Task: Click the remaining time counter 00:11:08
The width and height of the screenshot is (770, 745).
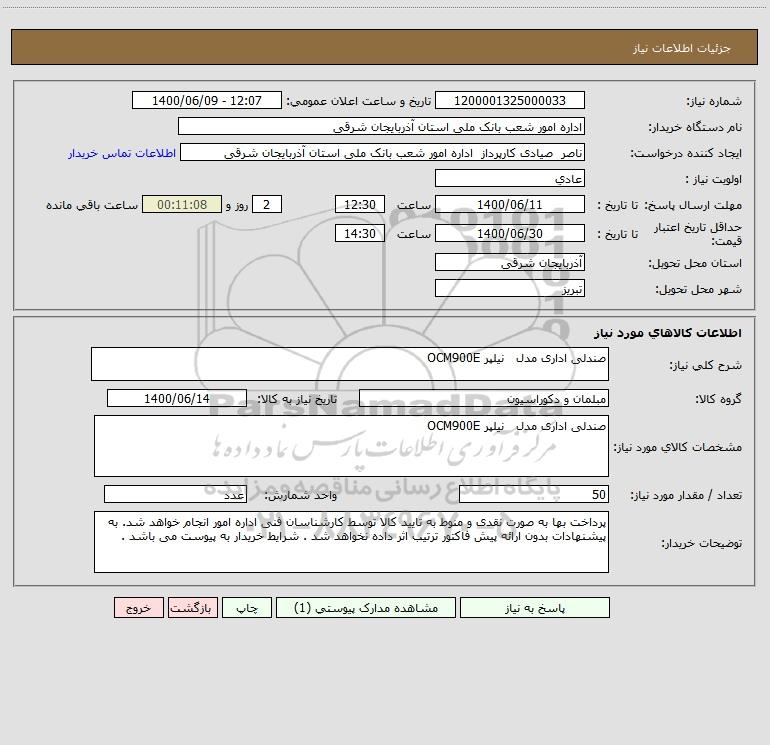Action: click(x=182, y=205)
